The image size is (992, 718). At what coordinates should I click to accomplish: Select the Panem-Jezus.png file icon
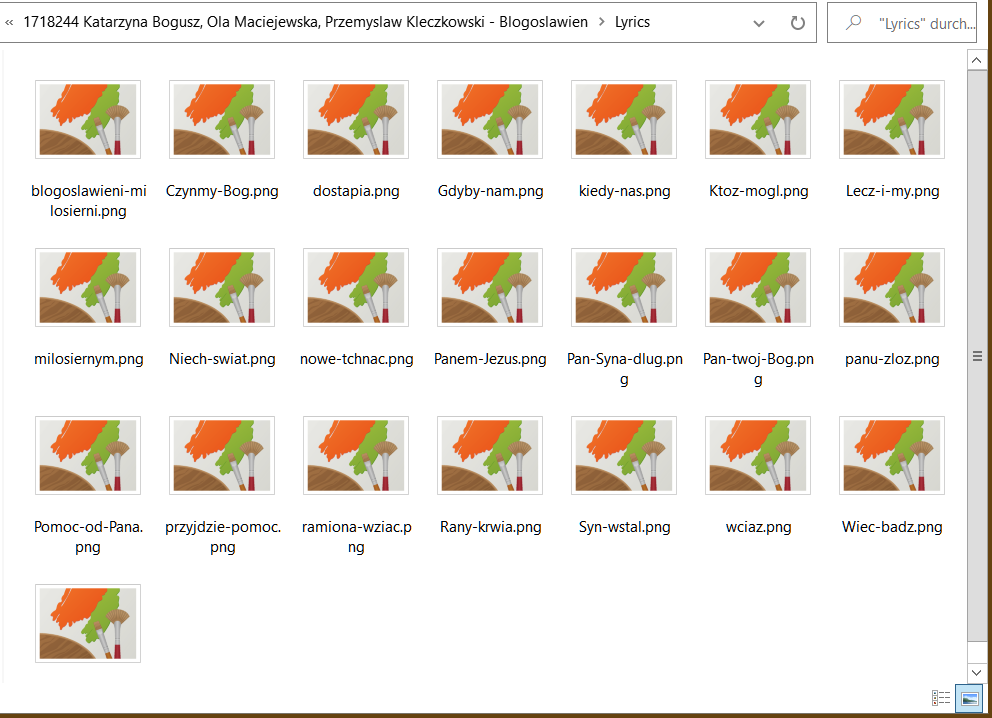[x=490, y=287]
